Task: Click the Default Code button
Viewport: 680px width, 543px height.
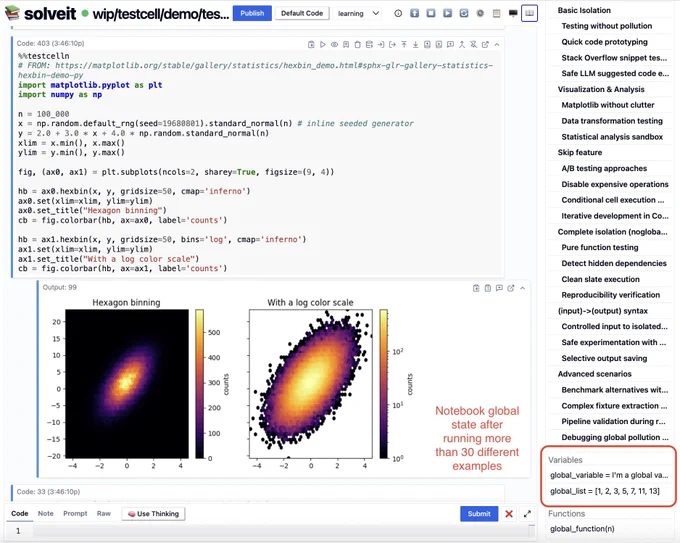Action: click(x=302, y=13)
